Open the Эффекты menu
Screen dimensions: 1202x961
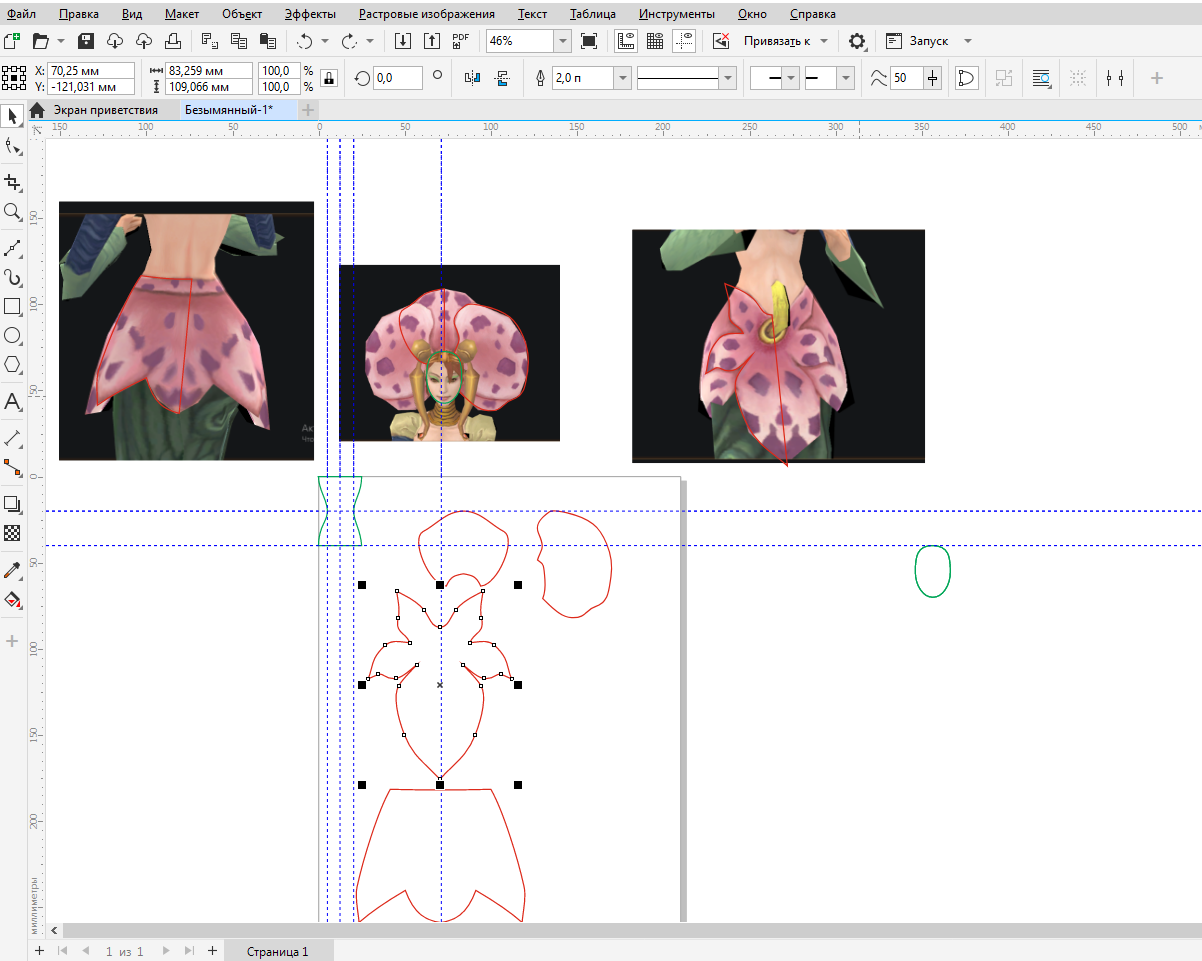coord(310,14)
